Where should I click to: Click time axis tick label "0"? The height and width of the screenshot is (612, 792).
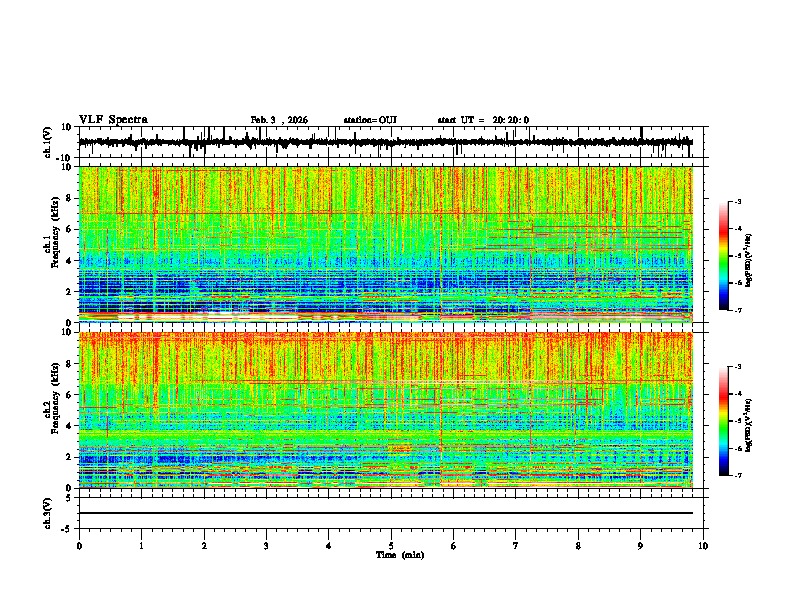click(x=79, y=546)
